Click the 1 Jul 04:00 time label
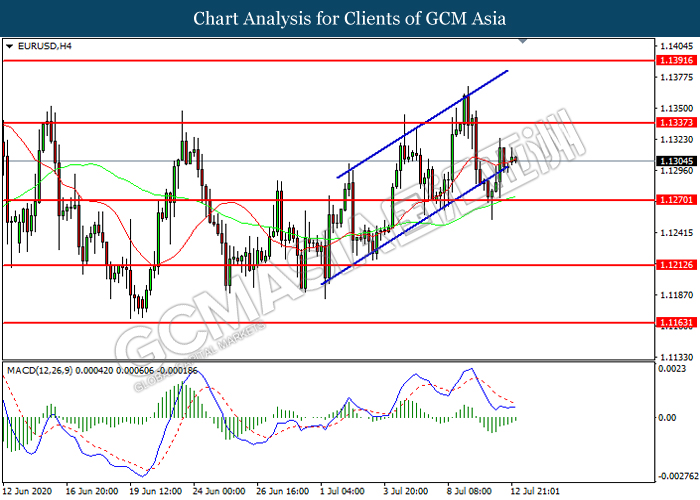The height and width of the screenshot is (500, 700). pyautogui.click(x=343, y=492)
